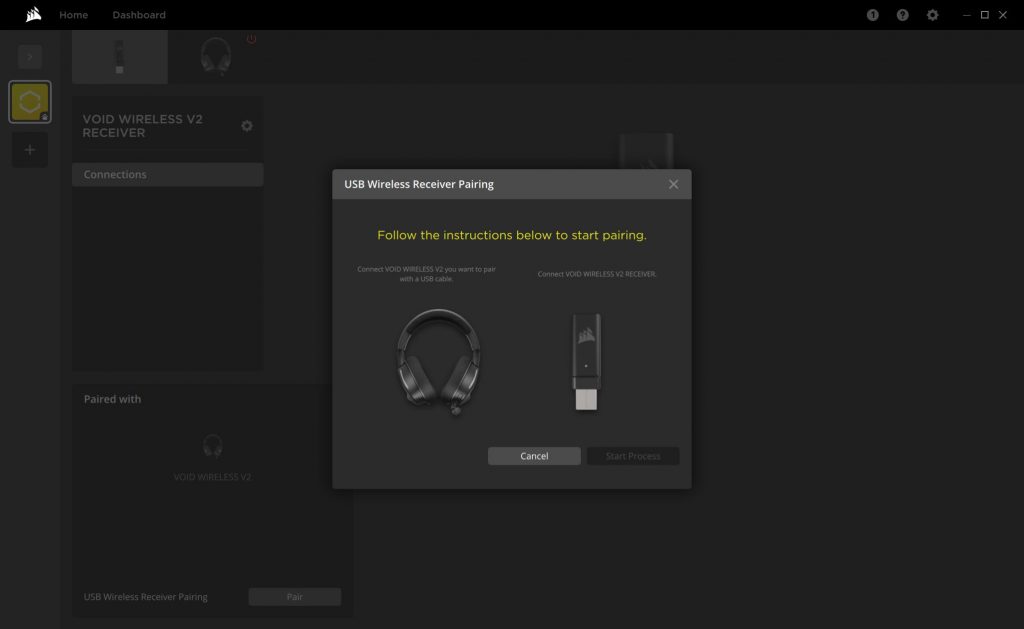Open the Dashboard menu
The height and width of the screenshot is (629, 1024).
pyautogui.click(x=138, y=15)
